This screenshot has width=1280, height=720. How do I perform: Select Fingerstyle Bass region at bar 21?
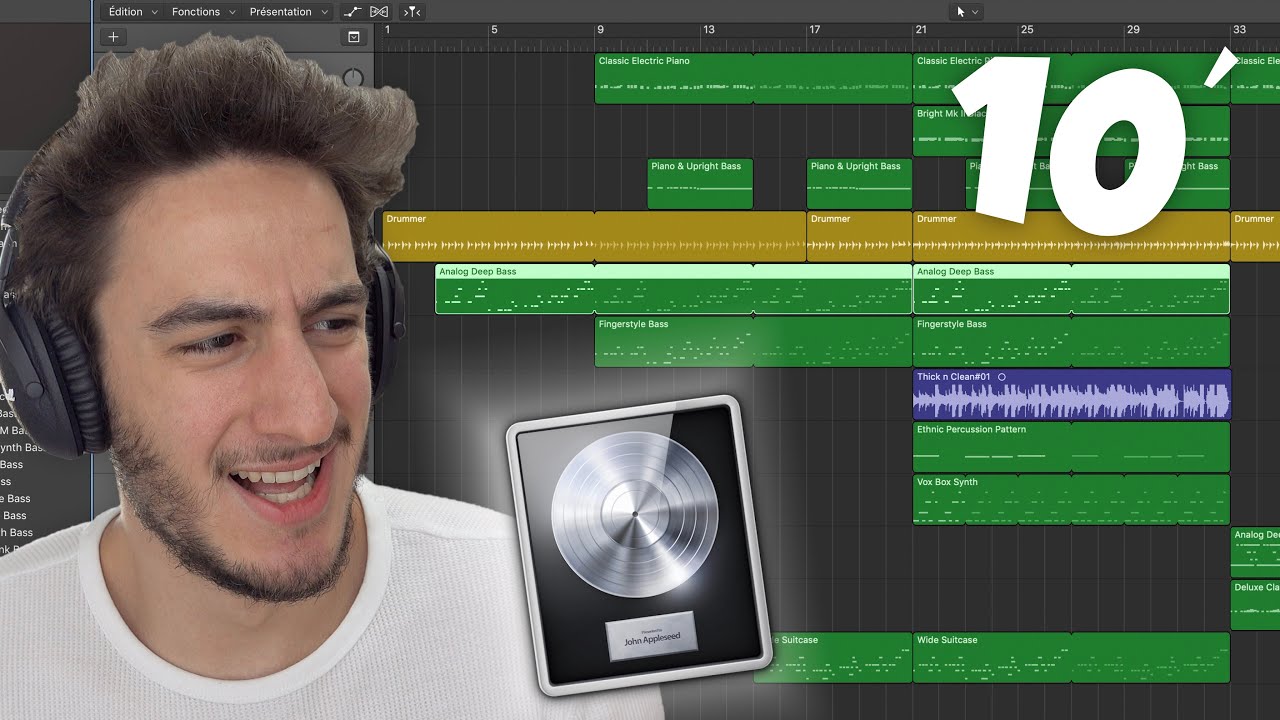tap(1071, 342)
